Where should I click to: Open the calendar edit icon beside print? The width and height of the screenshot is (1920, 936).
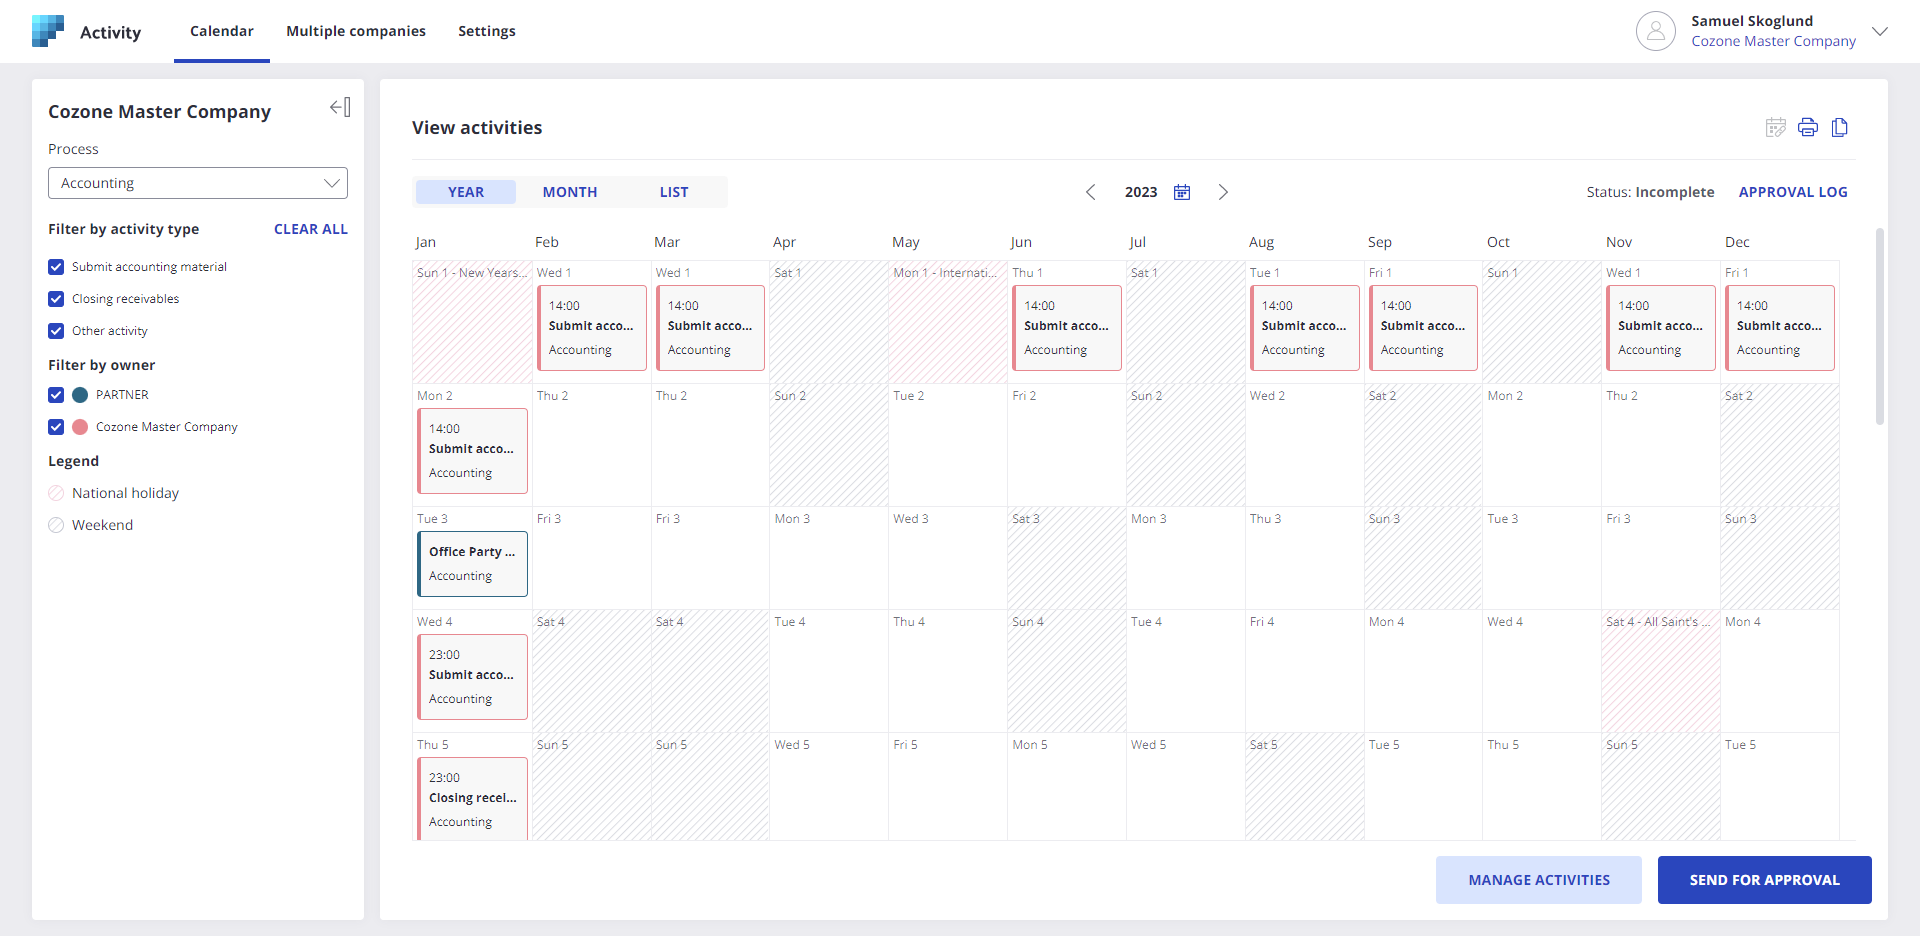(1775, 127)
